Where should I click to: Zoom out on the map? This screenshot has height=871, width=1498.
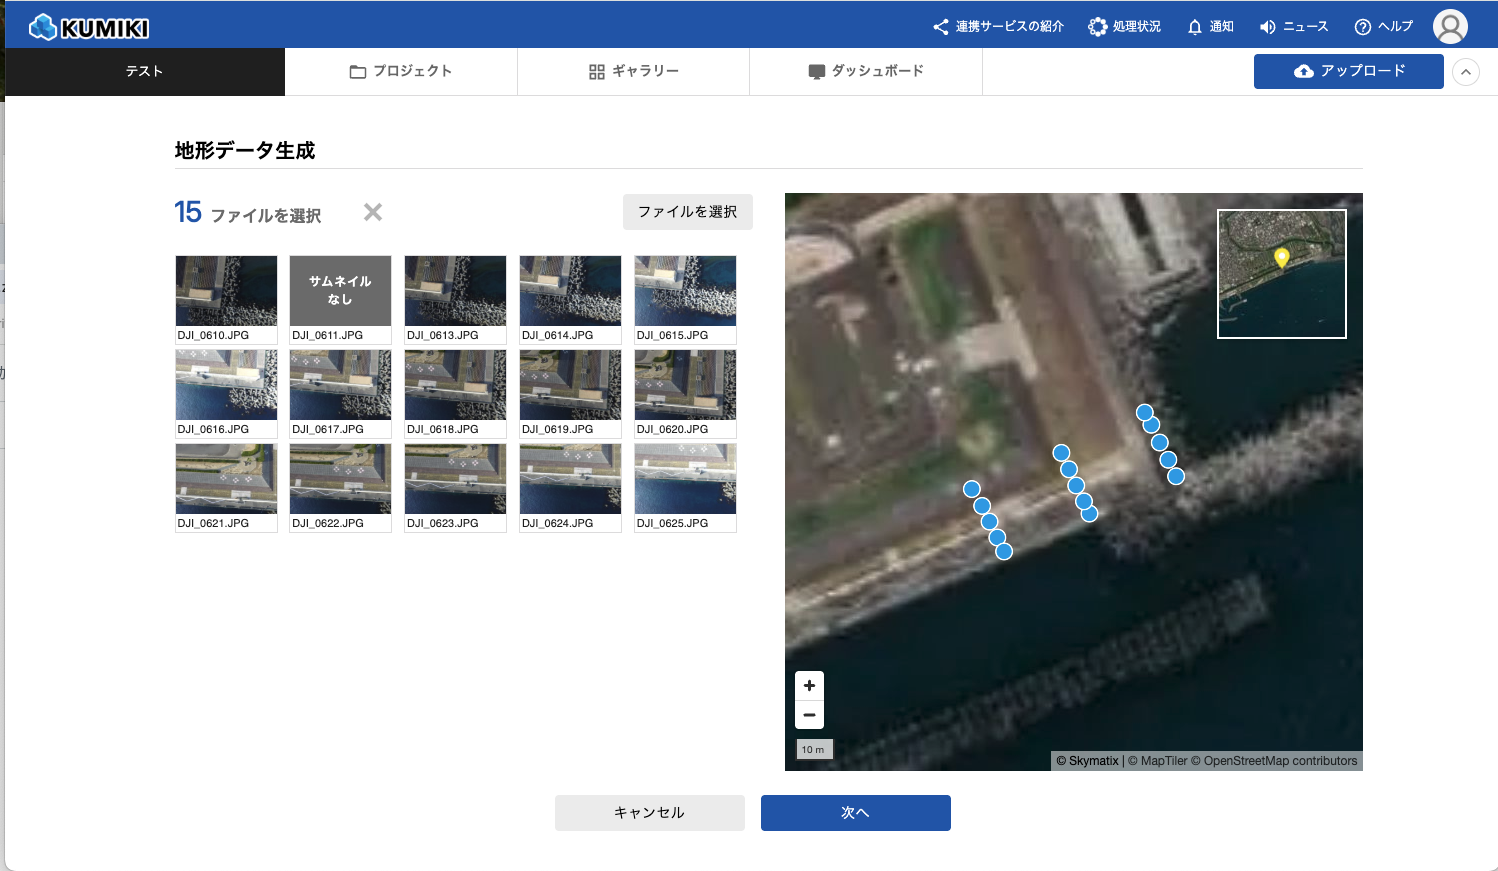[x=809, y=715]
